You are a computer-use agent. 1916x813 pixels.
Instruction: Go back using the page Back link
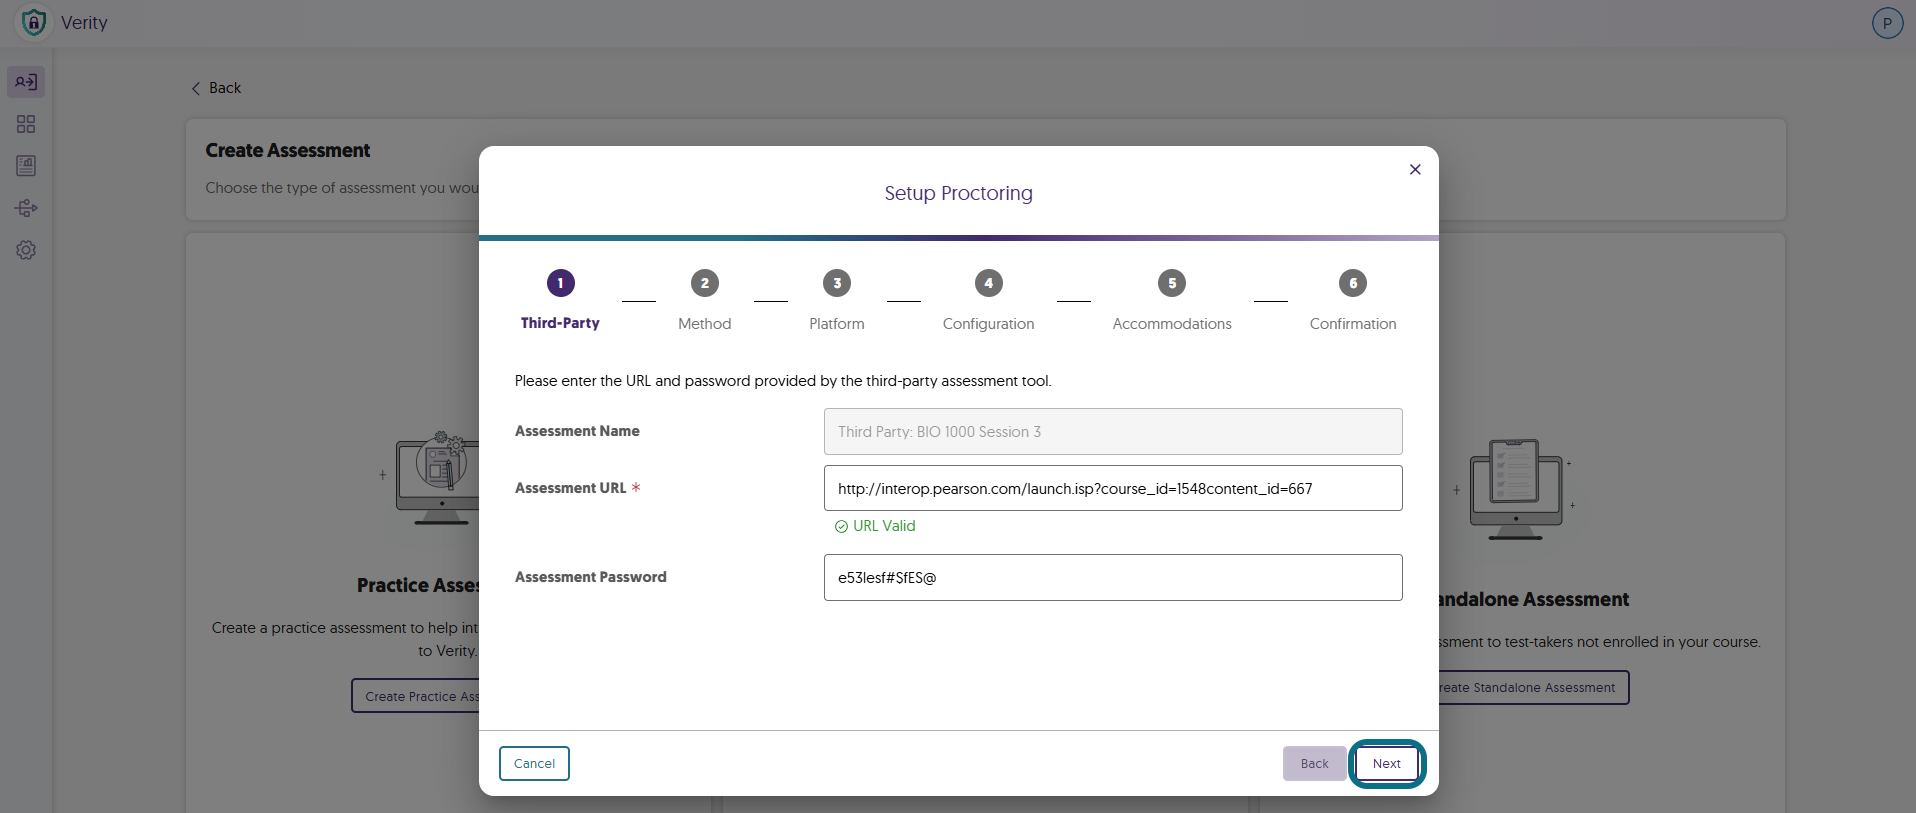coord(216,88)
